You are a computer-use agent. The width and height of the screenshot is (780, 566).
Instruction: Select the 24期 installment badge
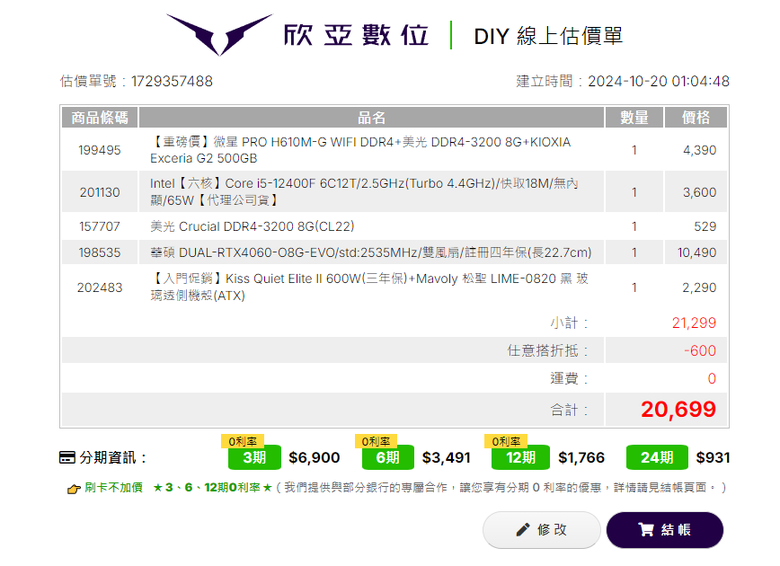tap(657, 458)
